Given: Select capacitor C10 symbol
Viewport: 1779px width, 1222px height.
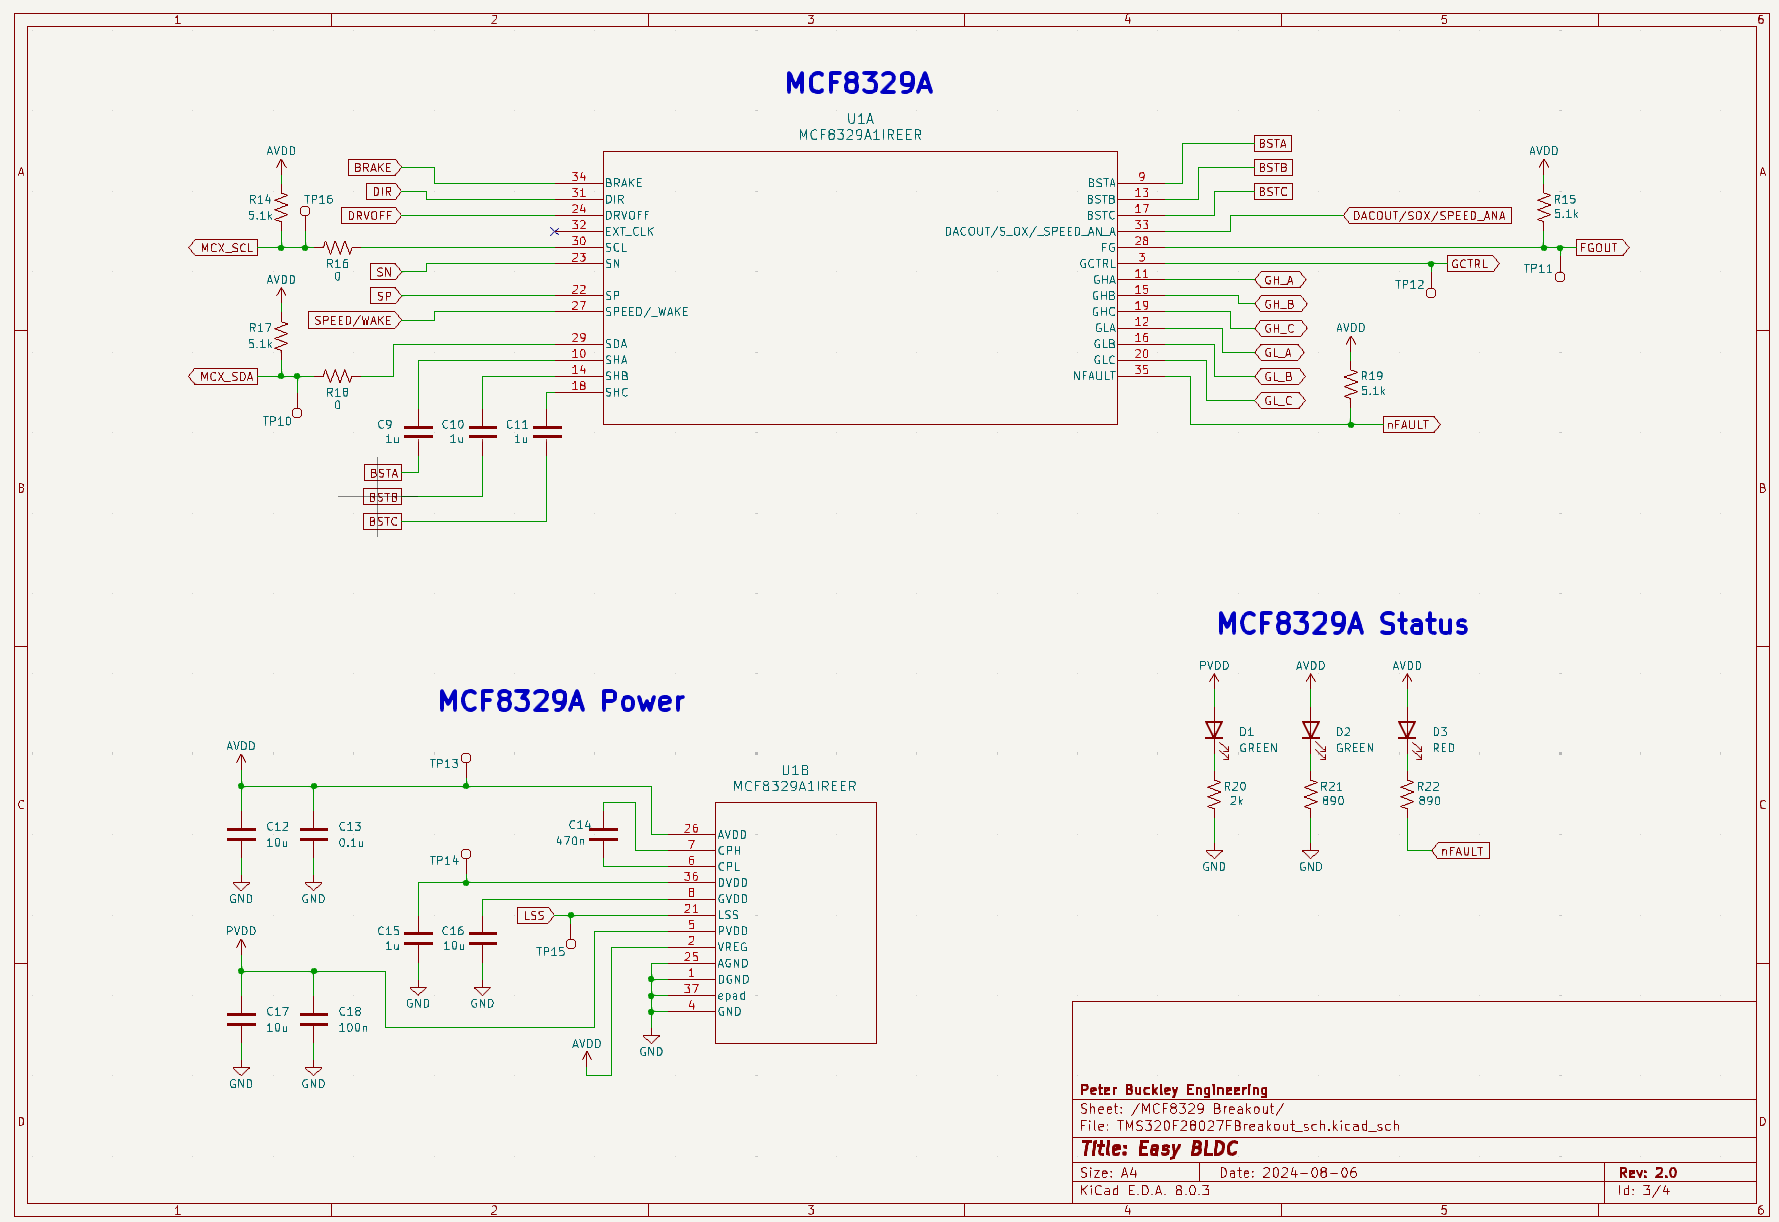Looking at the screenshot, I should (482, 432).
